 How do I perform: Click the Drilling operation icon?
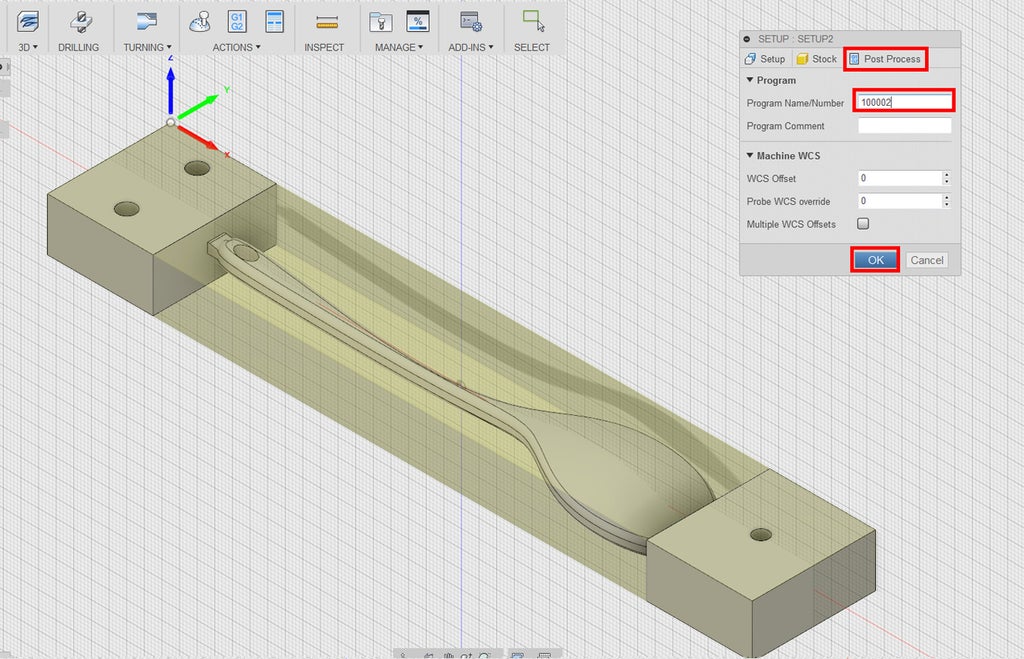(80, 22)
